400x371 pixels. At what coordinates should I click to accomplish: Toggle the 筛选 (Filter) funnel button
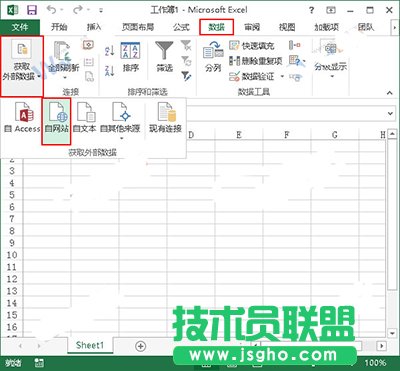coord(164,57)
